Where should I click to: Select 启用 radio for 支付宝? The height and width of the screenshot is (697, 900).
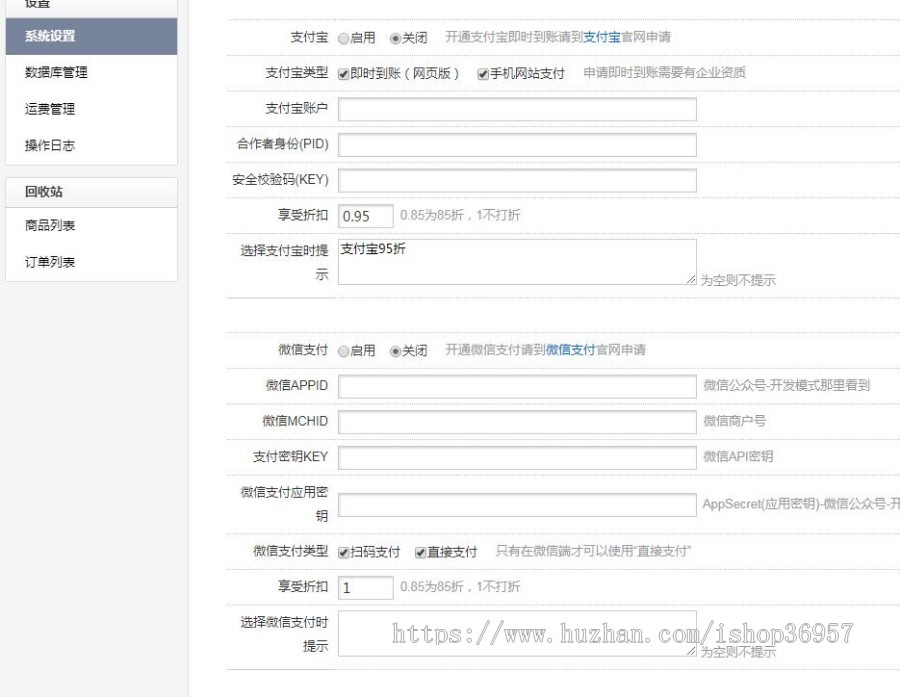343,38
